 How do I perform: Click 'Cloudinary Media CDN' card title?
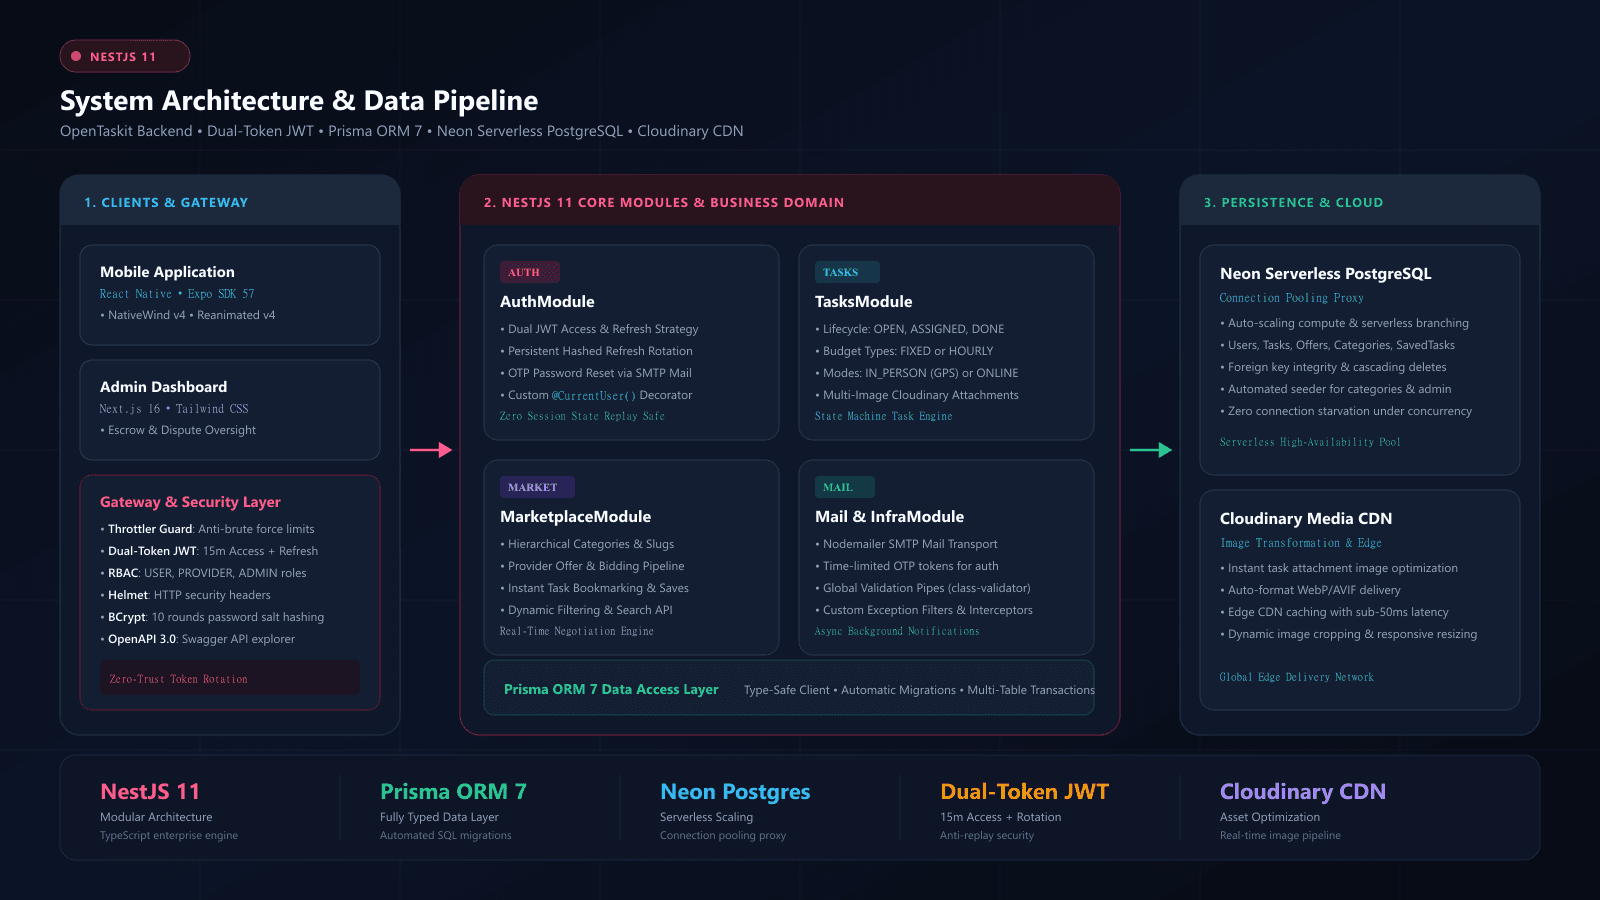click(1306, 519)
